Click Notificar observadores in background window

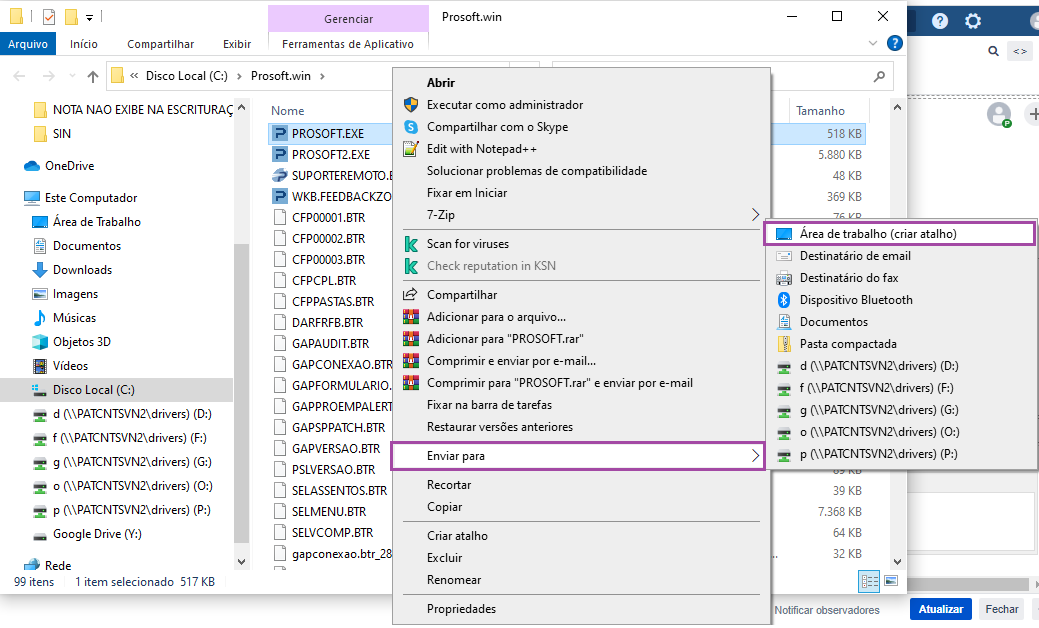tap(827, 610)
